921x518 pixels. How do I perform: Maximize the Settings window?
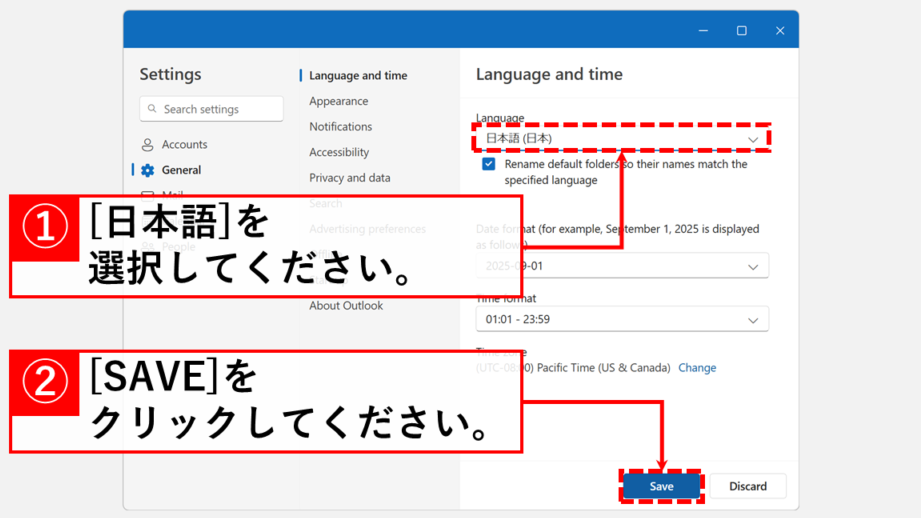(x=741, y=31)
